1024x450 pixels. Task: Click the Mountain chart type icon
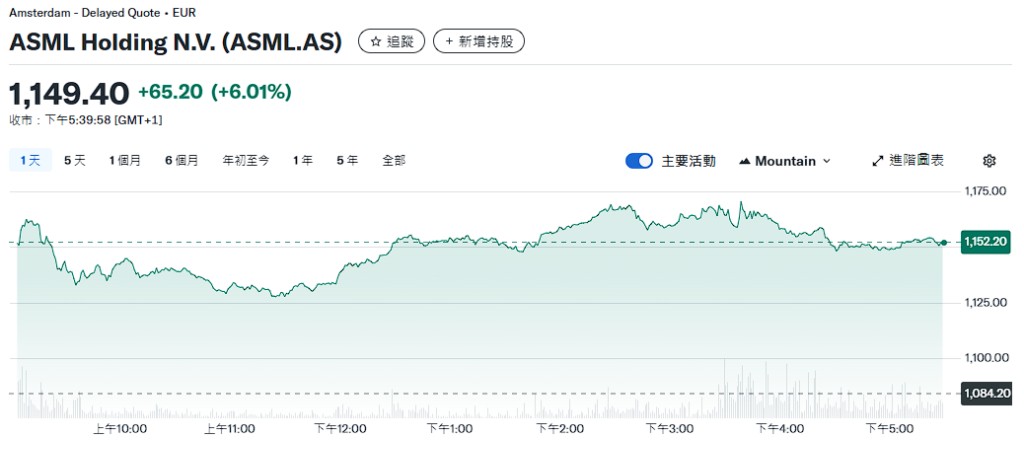[745, 161]
